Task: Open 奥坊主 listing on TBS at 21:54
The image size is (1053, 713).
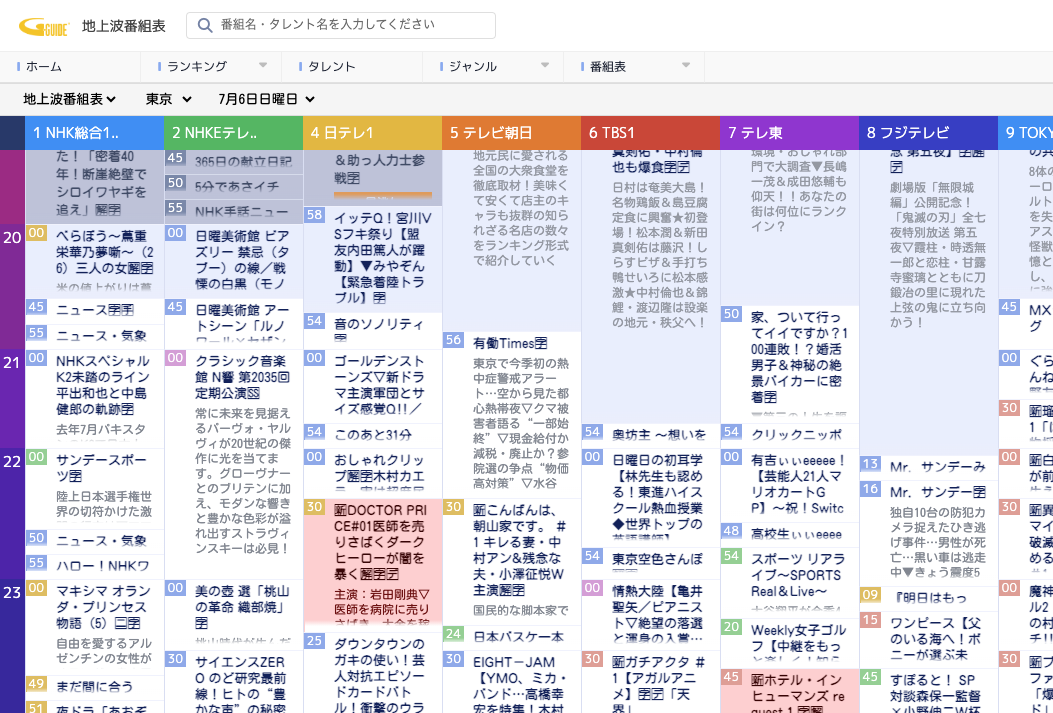Action: [651, 434]
